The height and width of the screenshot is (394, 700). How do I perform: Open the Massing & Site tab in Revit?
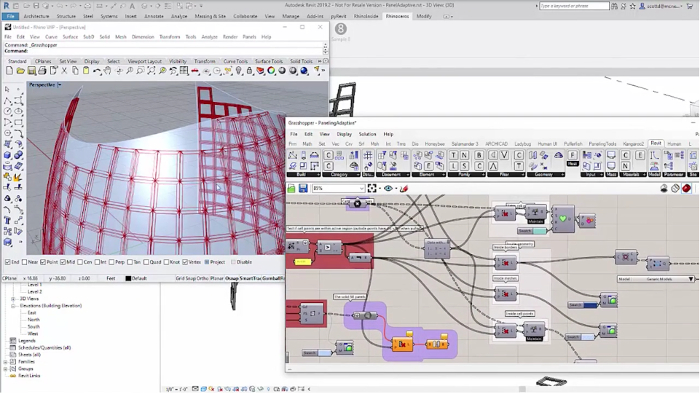tap(210, 16)
